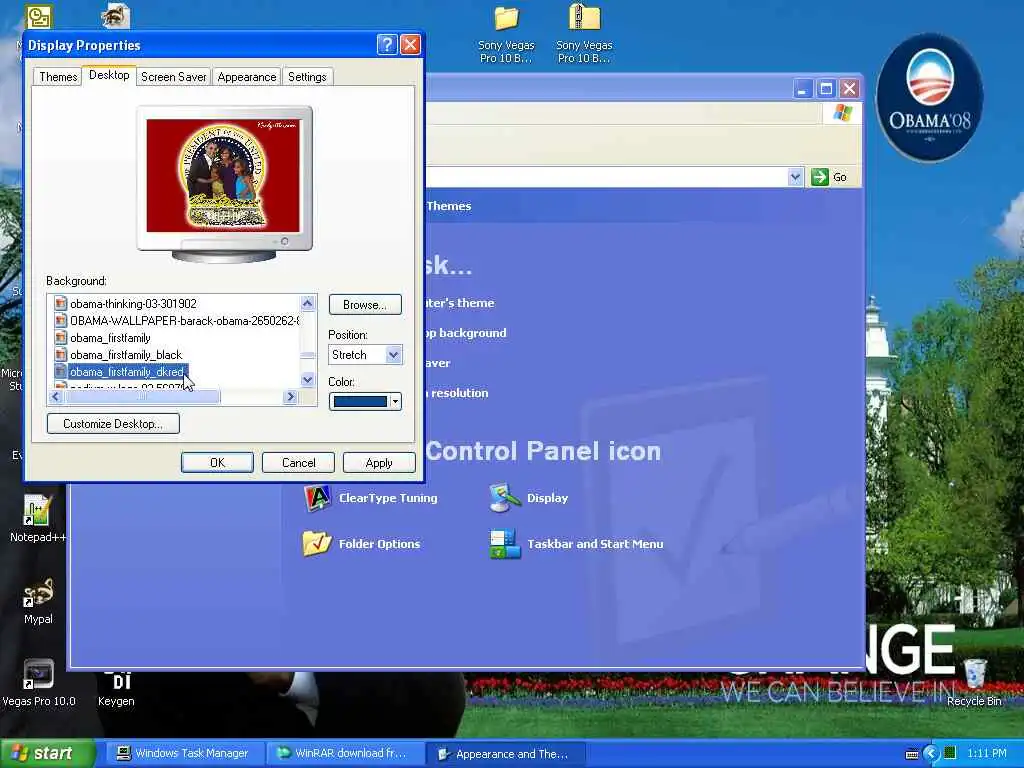Switch to the Appearance tab

pyautogui.click(x=247, y=77)
